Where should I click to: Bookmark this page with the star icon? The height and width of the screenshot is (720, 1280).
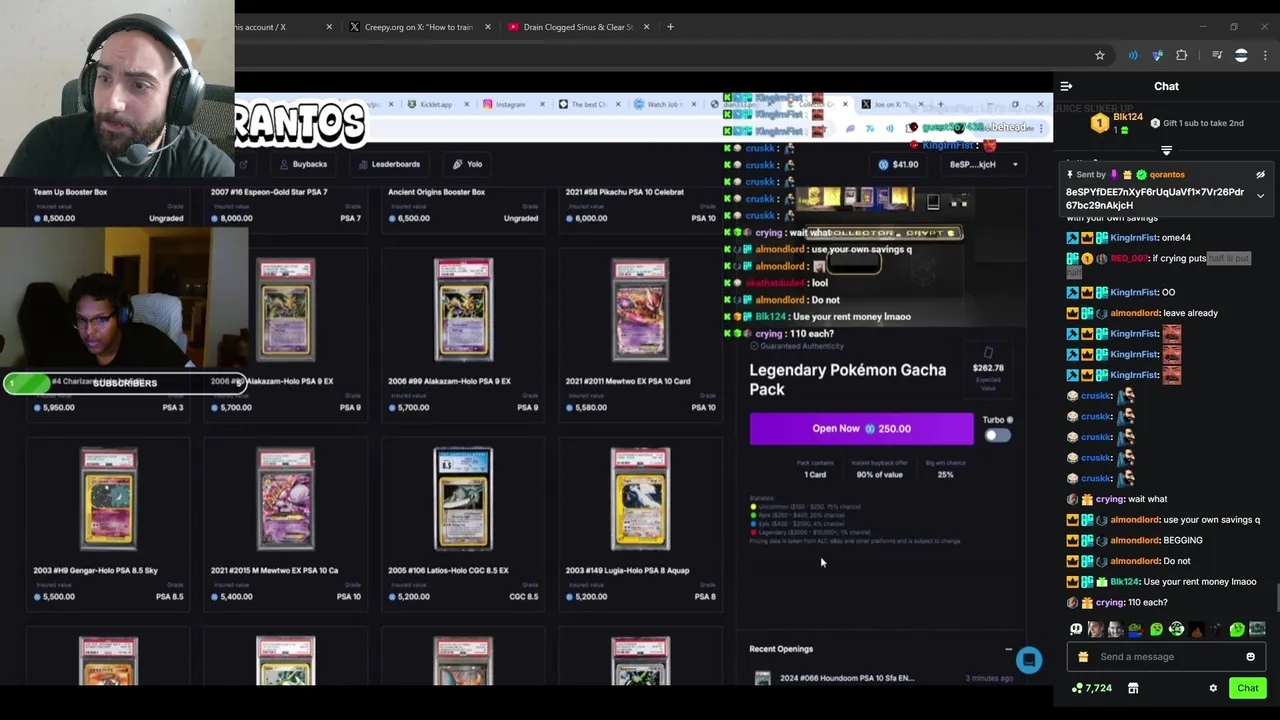pos(1099,56)
